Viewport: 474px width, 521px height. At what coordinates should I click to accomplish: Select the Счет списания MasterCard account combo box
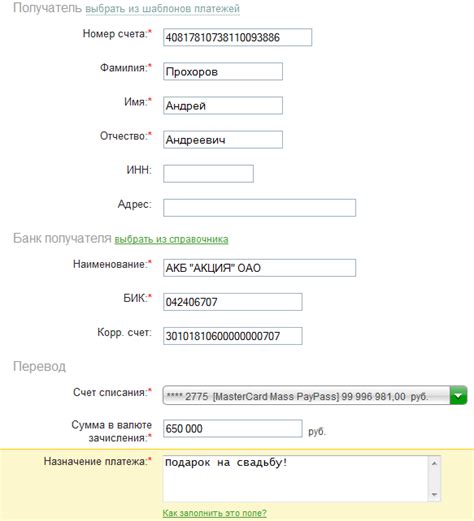point(315,396)
